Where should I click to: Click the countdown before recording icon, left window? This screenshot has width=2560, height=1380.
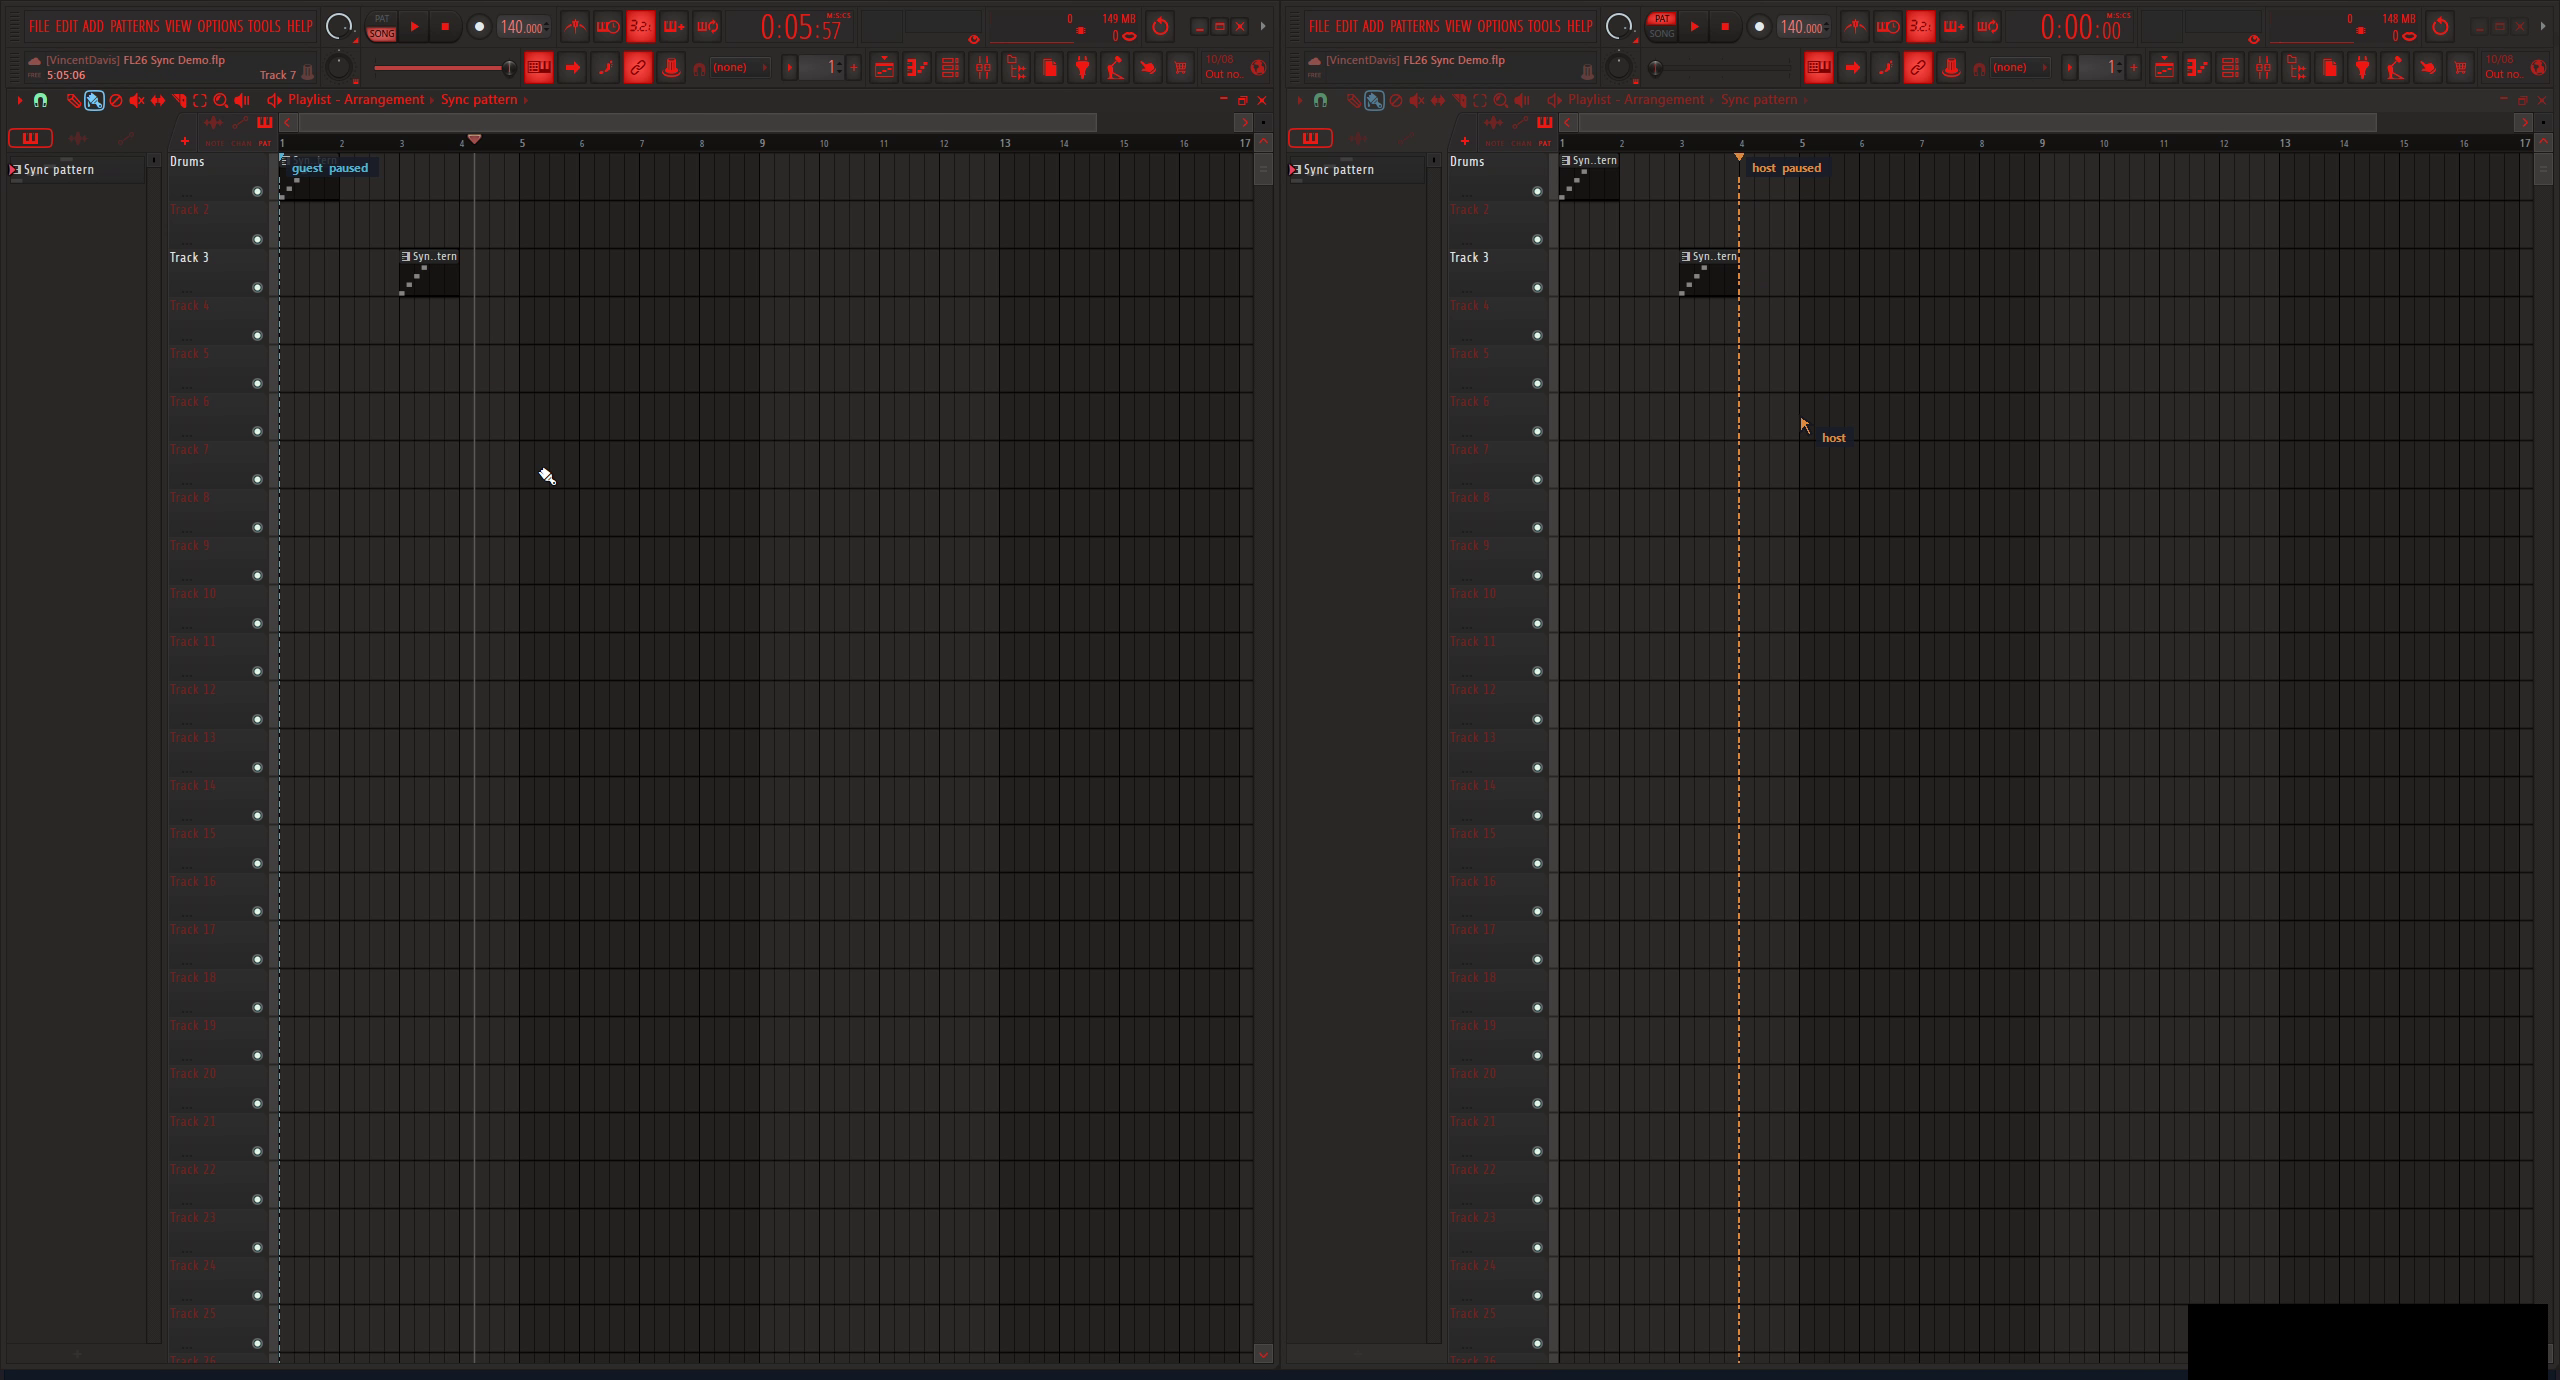641,27
